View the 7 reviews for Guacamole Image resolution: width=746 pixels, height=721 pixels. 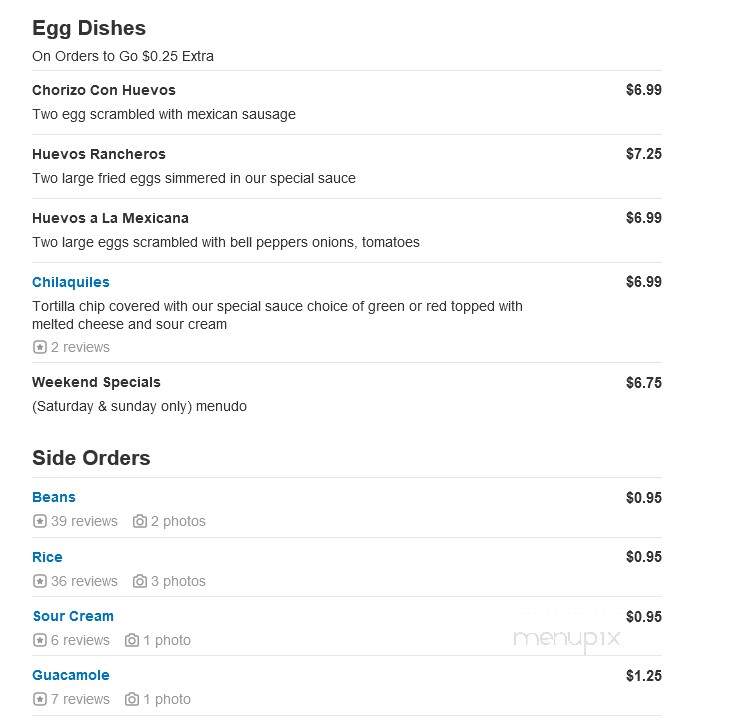pyautogui.click(x=80, y=699)
